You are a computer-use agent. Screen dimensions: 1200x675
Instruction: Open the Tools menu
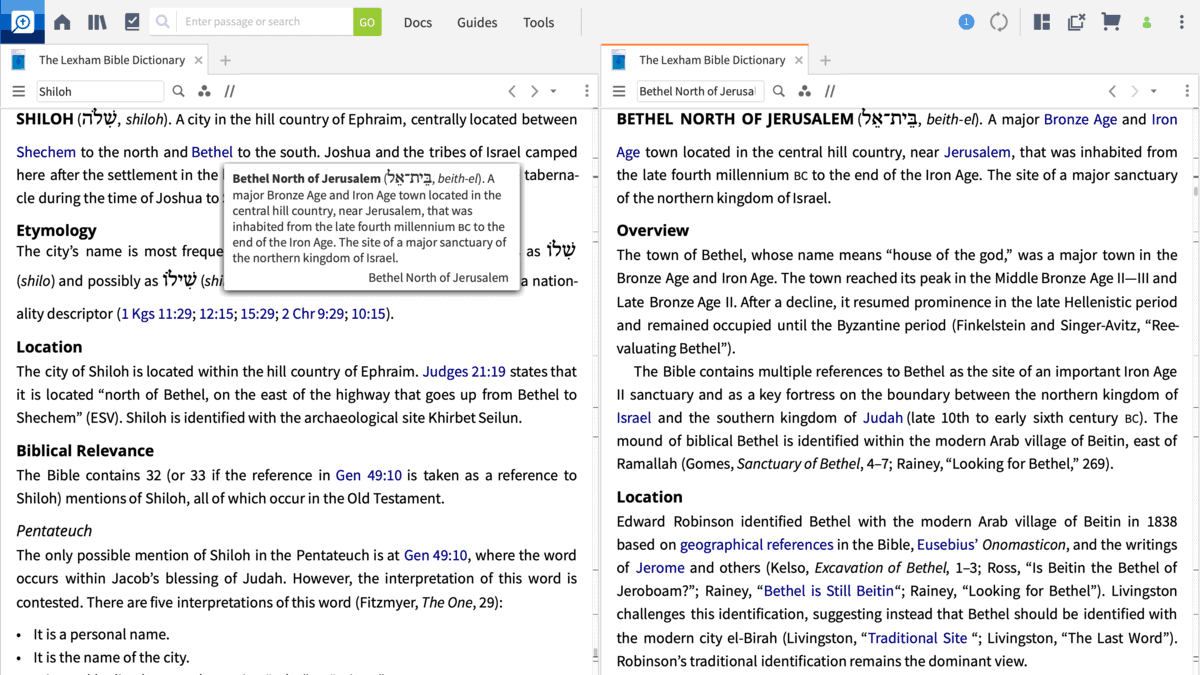[538, 22]
